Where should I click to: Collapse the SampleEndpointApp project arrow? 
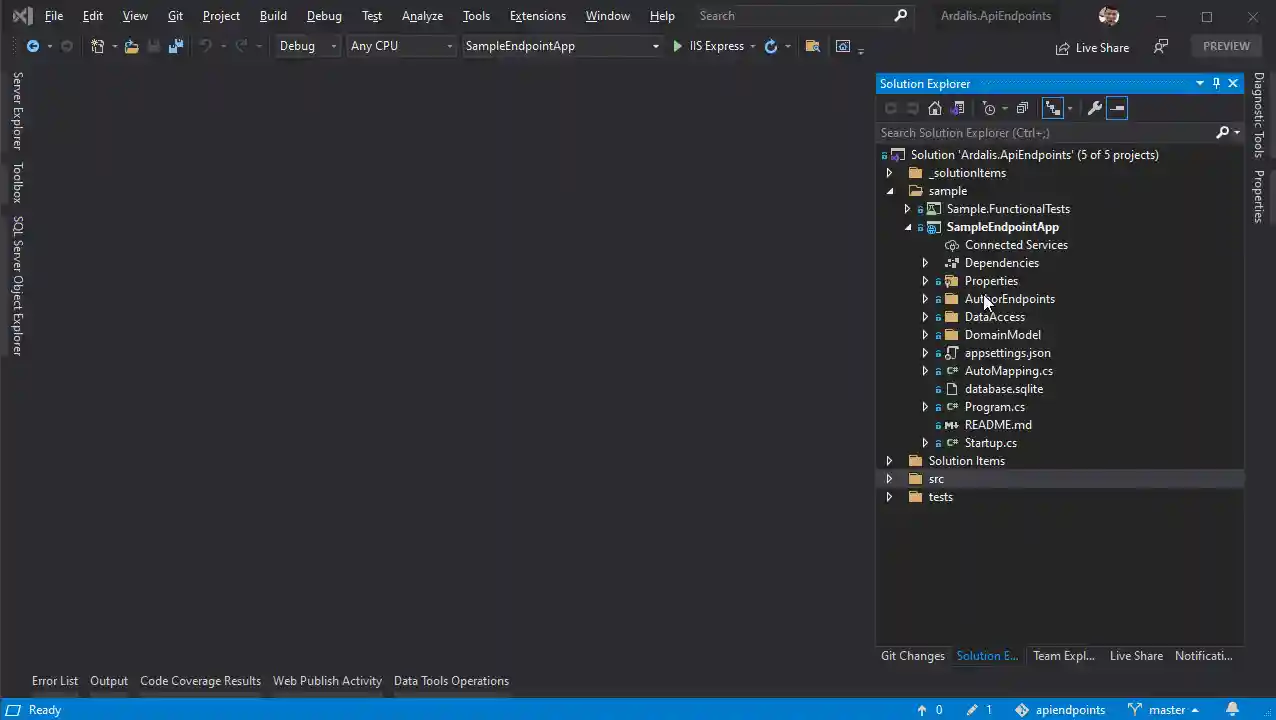point(908,227)
